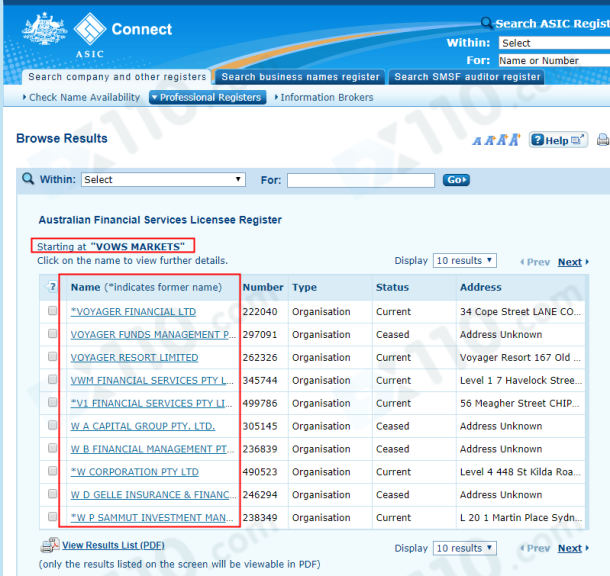The width and height of the screenshot is (610, 576).
Task: Tick checkbox for VOYAGER FUNDS MANAGEMENT
Action: (x=52, y=334)
